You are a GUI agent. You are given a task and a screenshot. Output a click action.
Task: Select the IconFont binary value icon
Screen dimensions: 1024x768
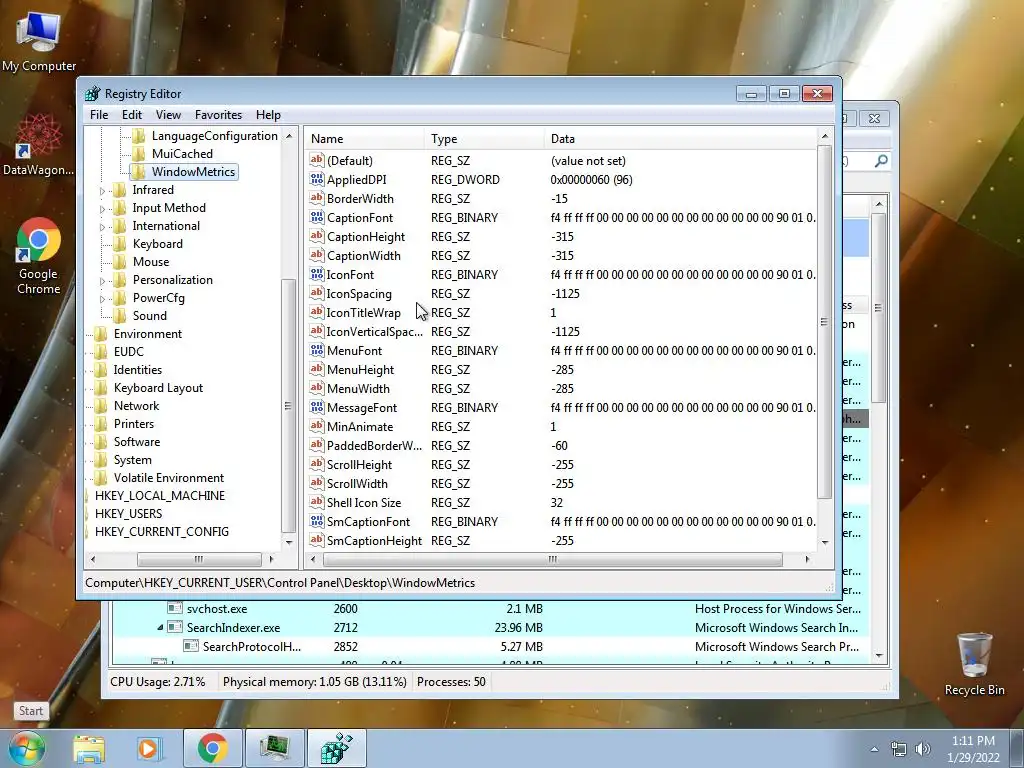point(317,274)
